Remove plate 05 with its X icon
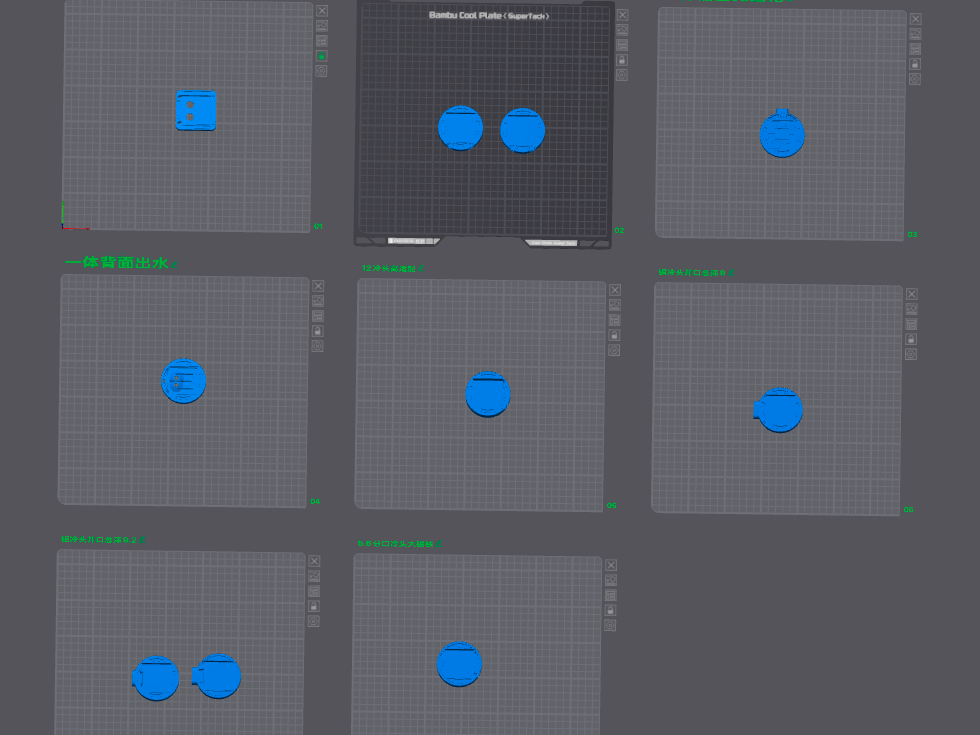 click(615, 289)
